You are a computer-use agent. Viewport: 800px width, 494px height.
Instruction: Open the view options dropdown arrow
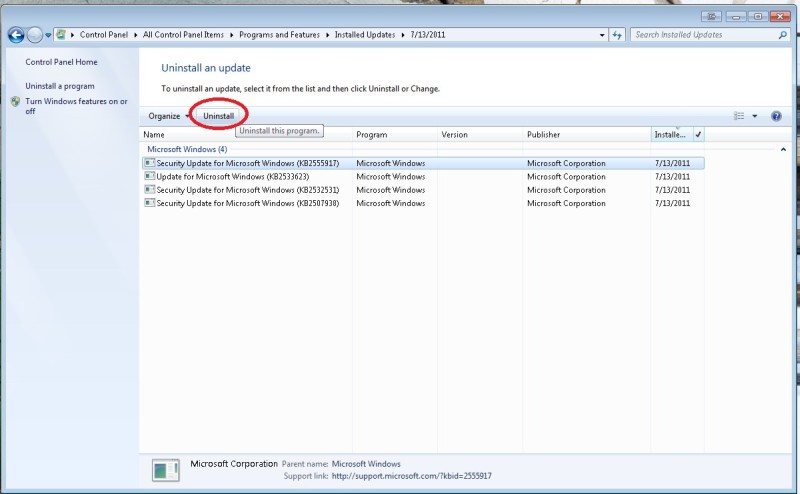(x=755, y=116)
